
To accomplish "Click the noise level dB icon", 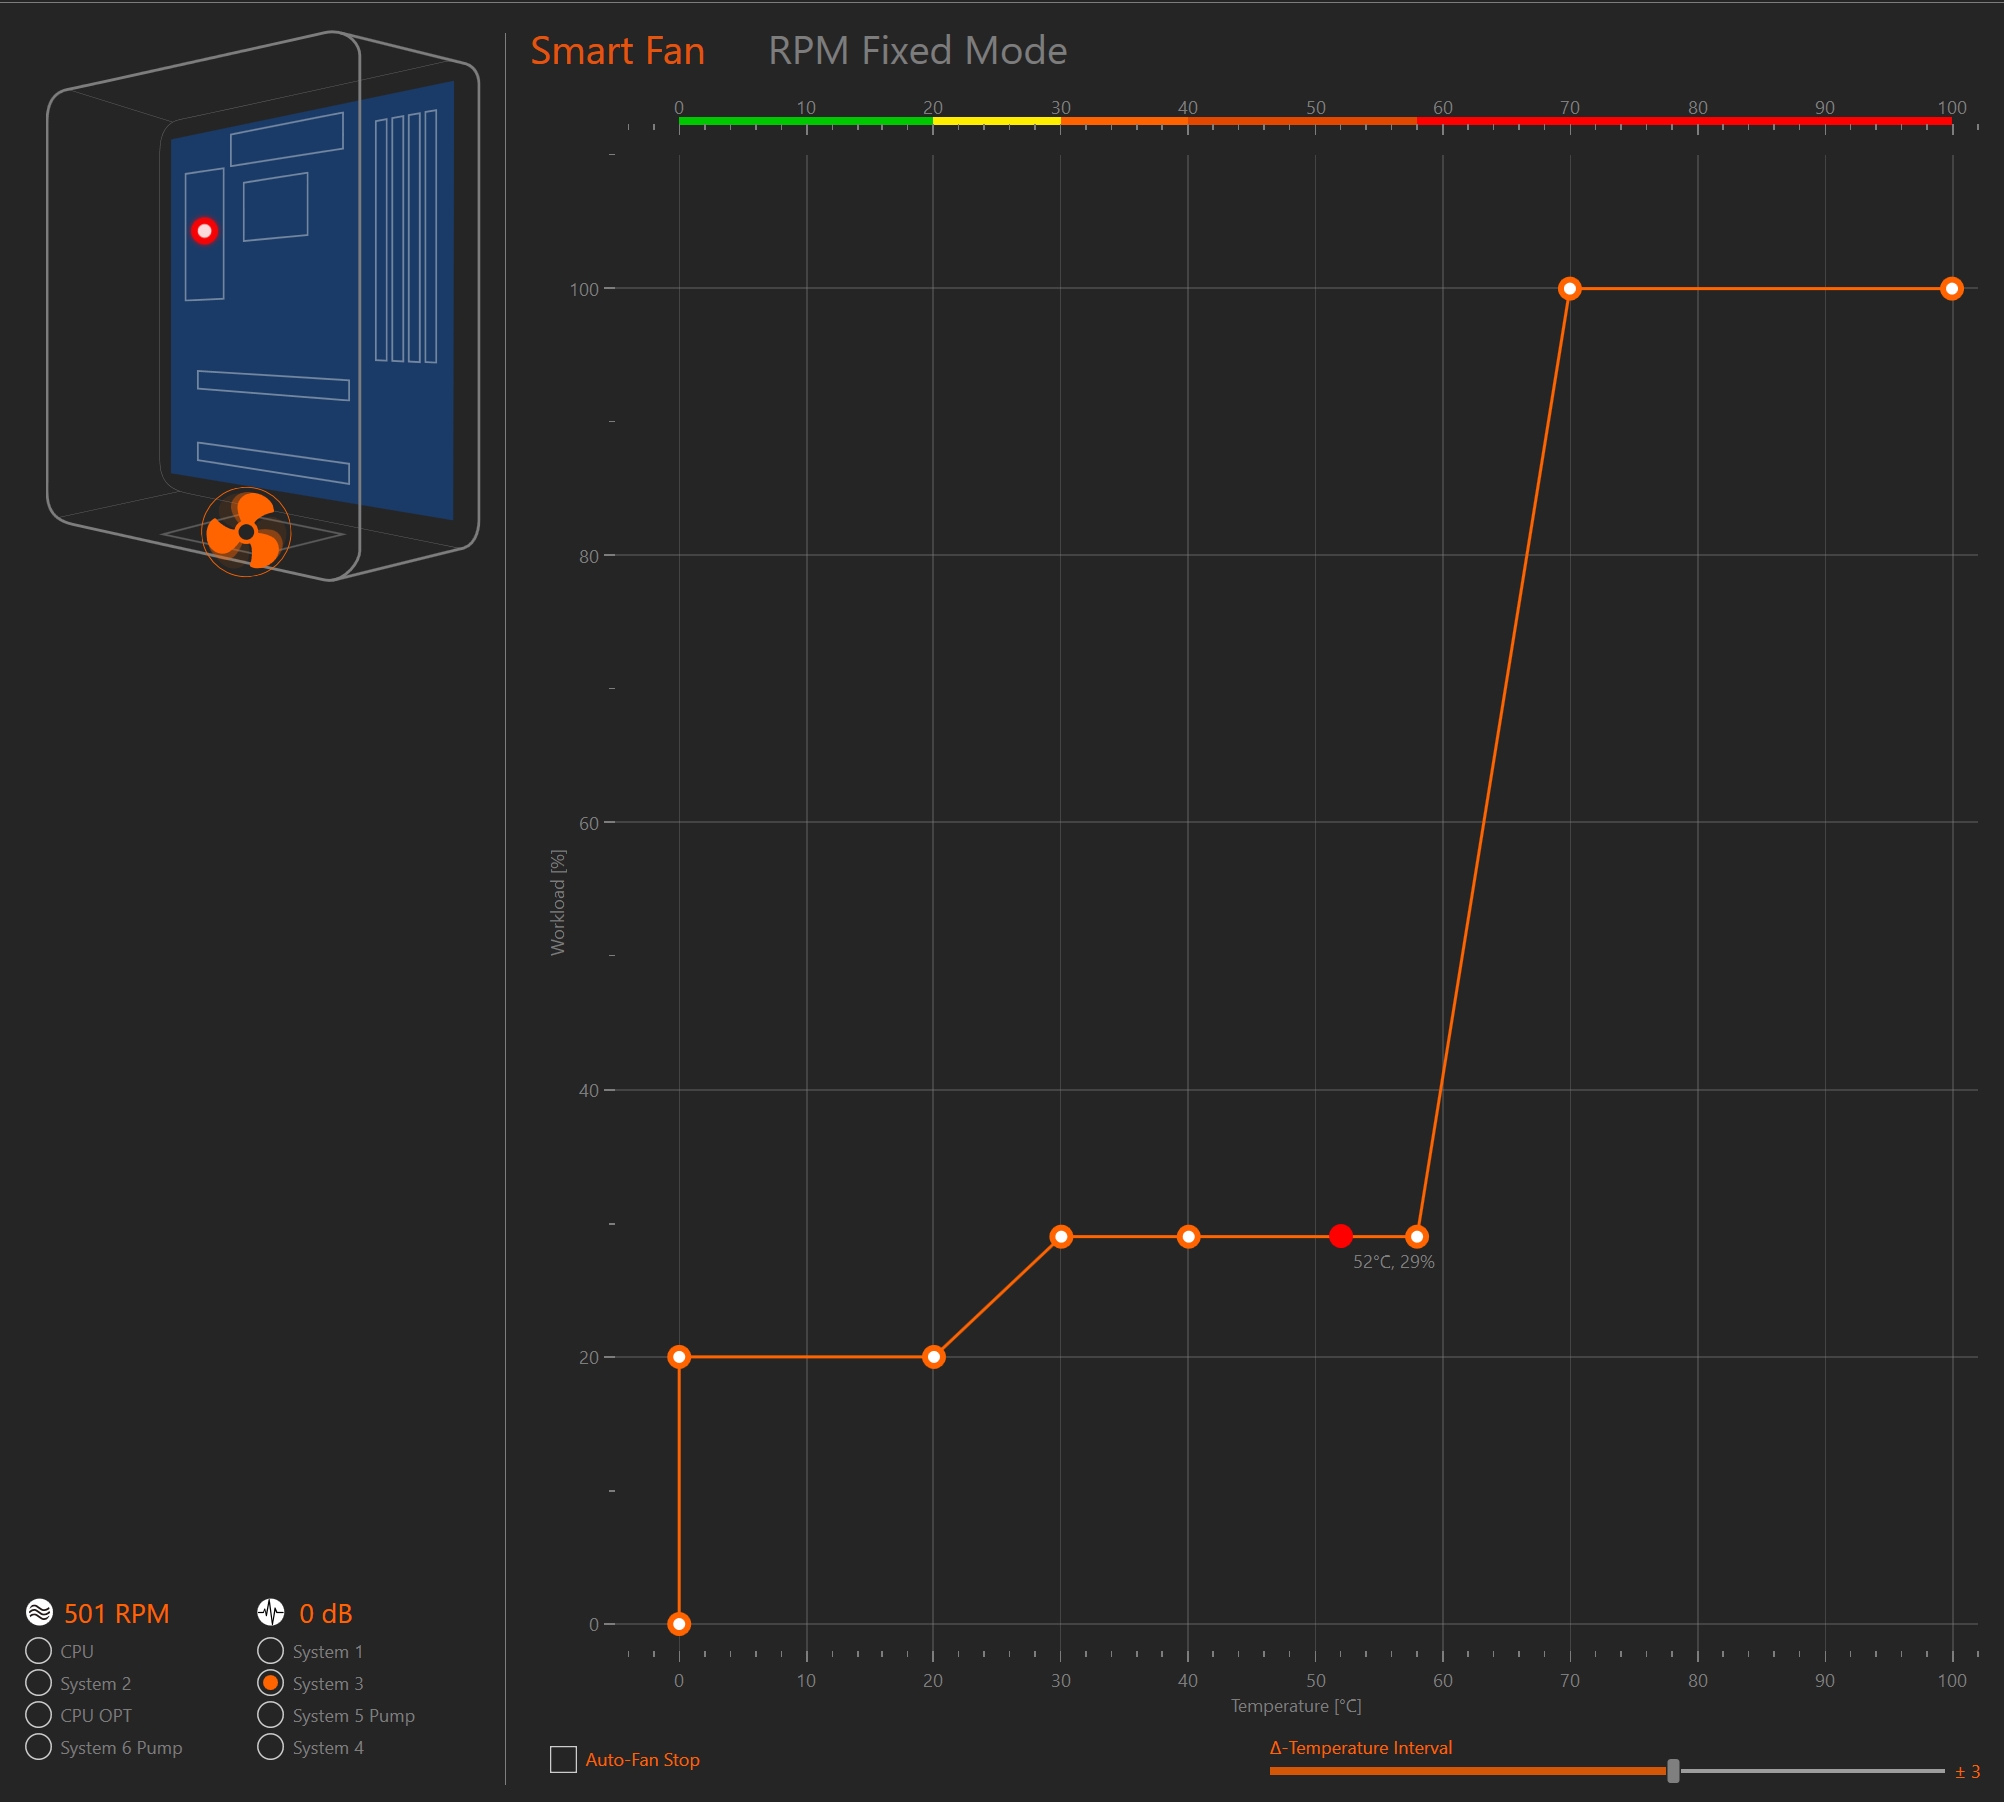I will 271,1612.
